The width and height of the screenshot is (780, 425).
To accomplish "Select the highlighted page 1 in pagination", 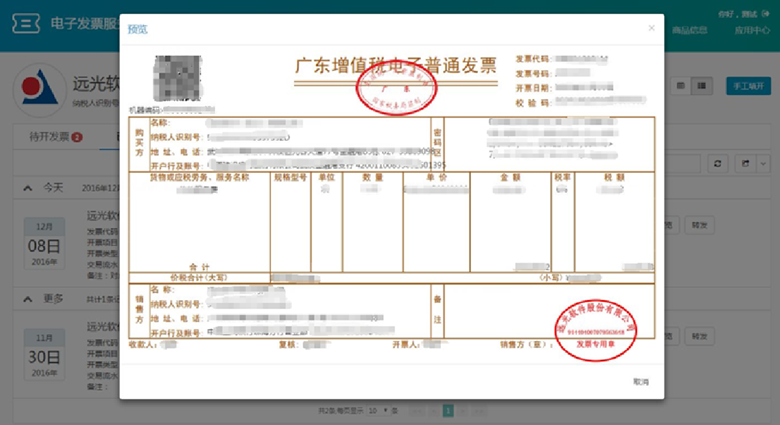I will point(448,411).
